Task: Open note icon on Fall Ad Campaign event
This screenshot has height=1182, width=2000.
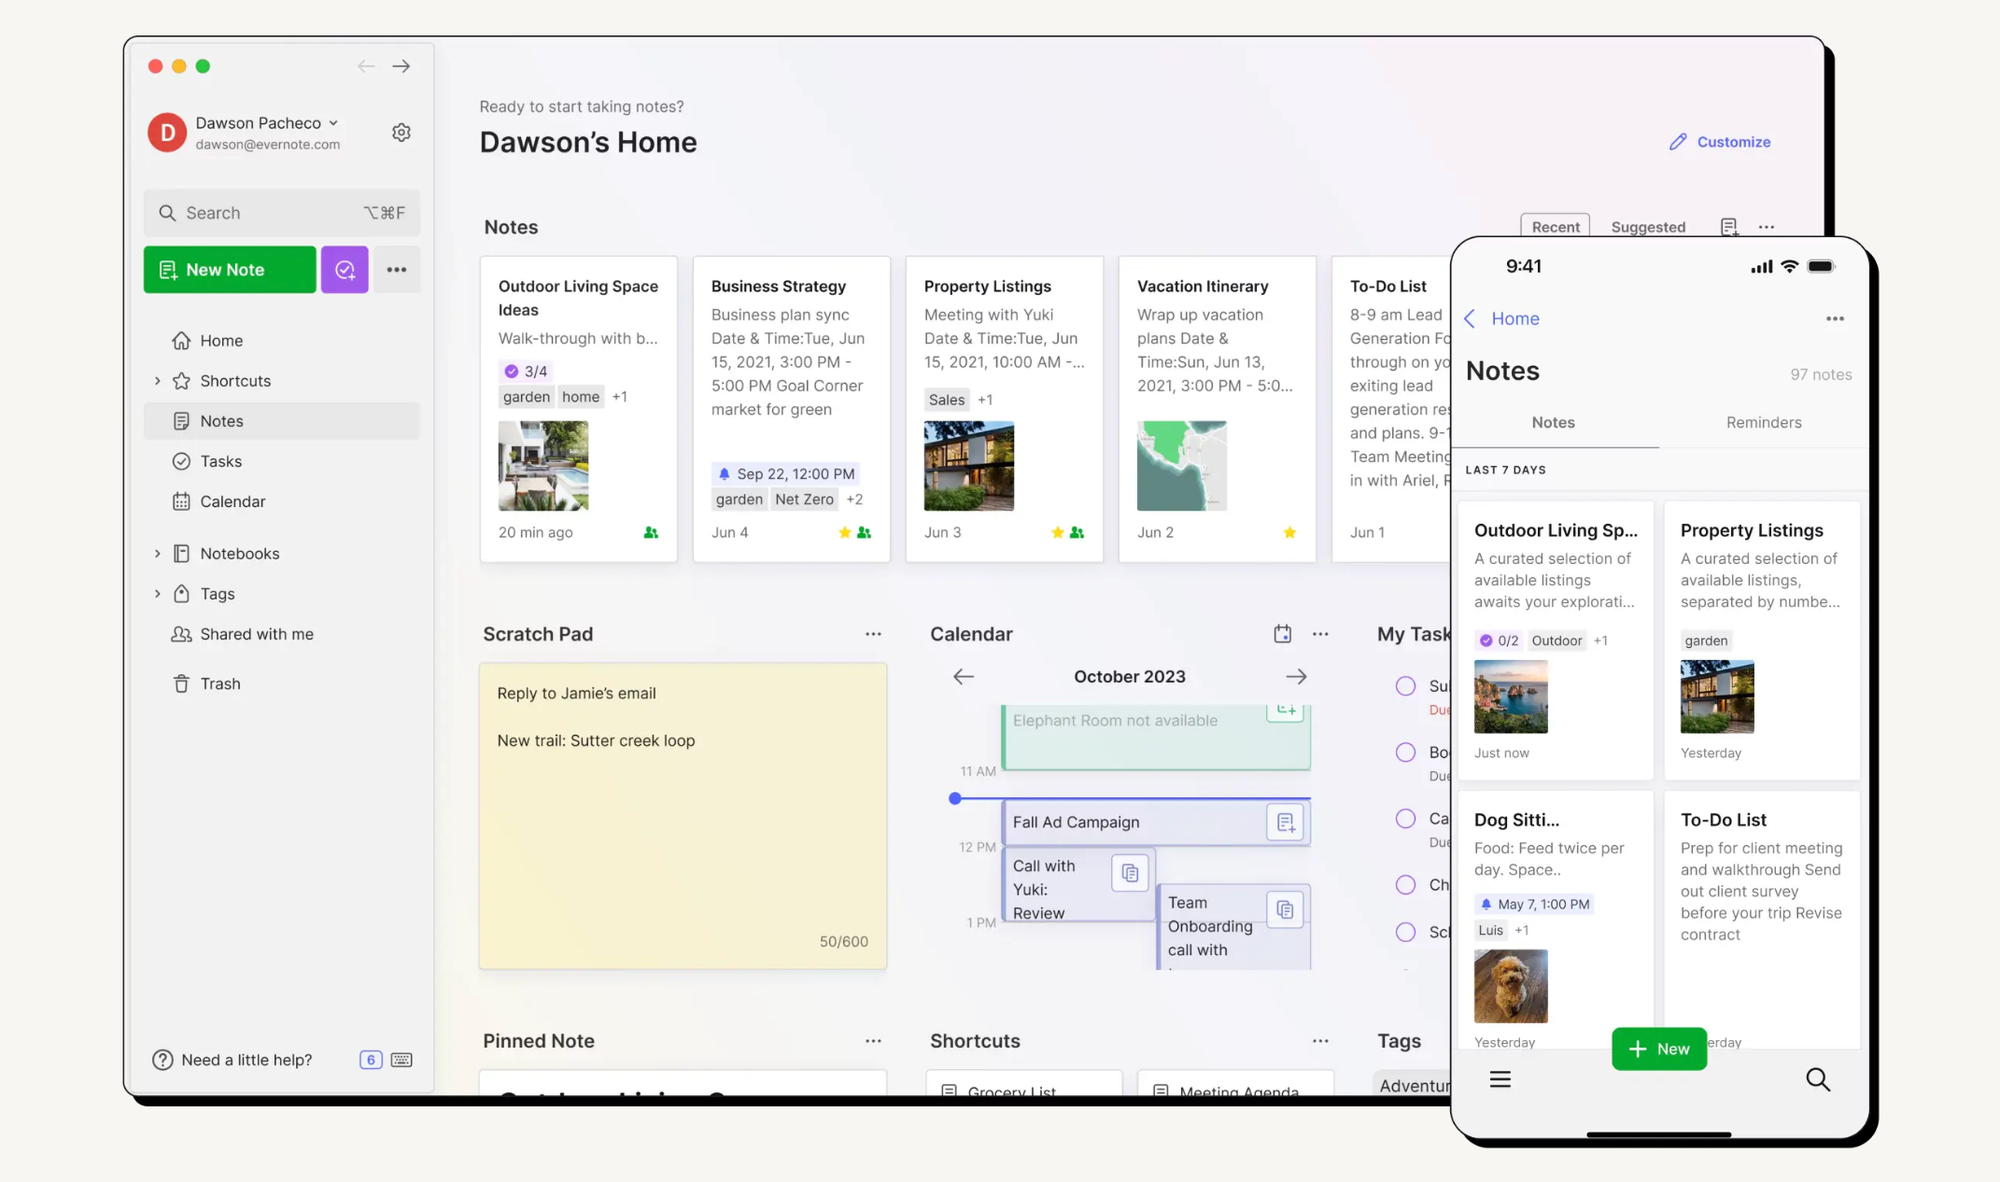Action: (1285, 822)
